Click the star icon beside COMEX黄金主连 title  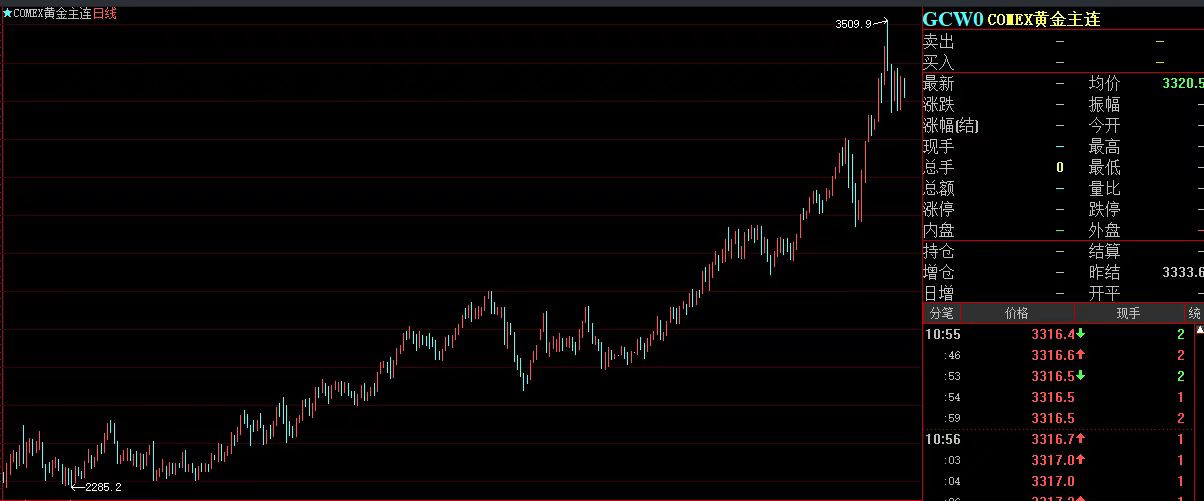pyautogui.click(x=7, y=14)
